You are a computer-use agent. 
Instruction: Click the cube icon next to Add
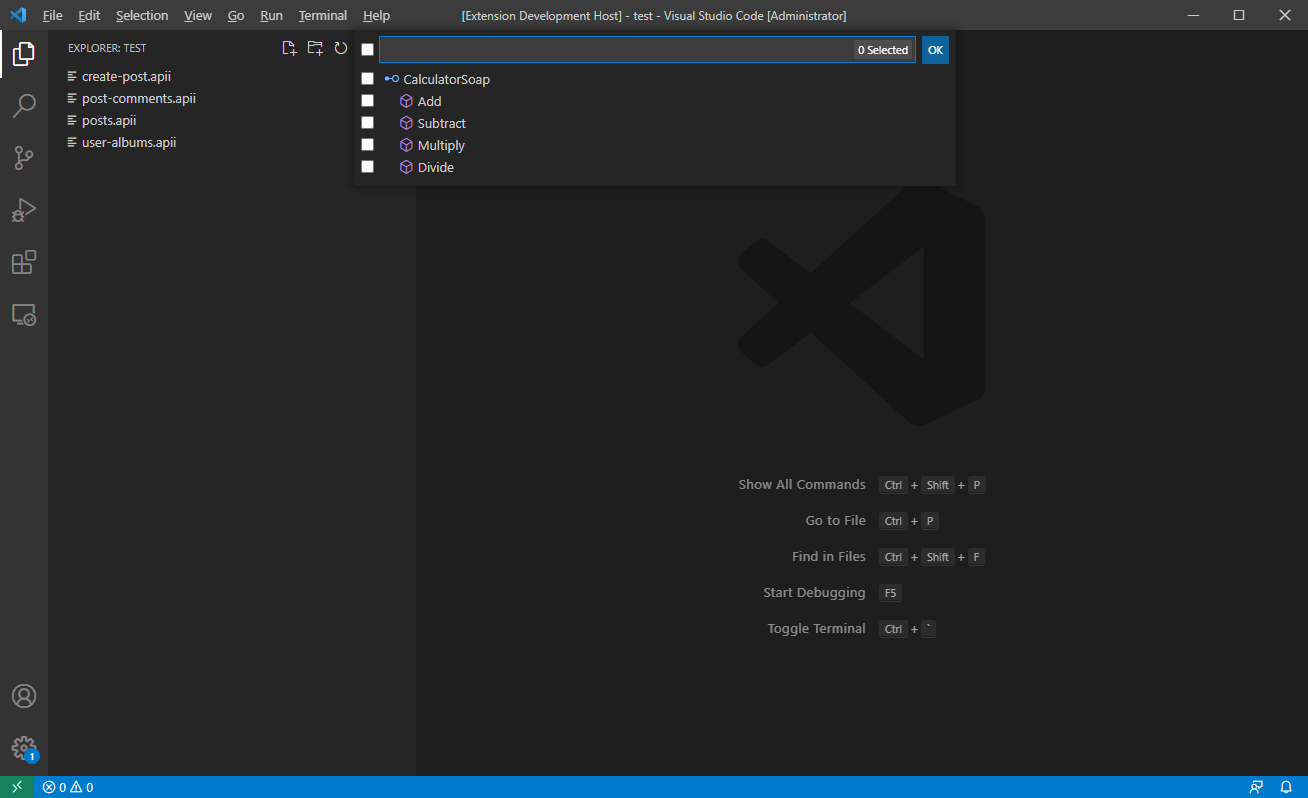[x=406, y=101]
